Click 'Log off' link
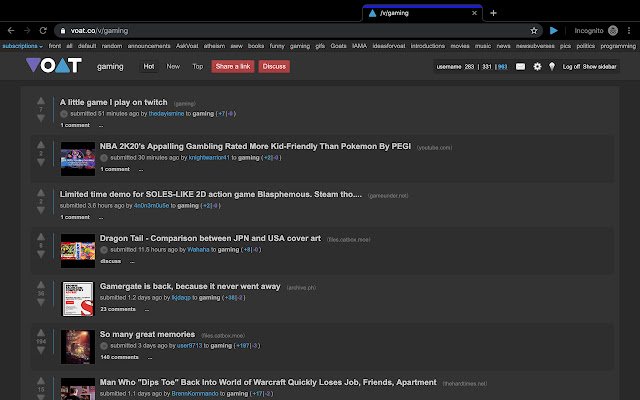Viewport: 640px width, 400px height. 571,67
